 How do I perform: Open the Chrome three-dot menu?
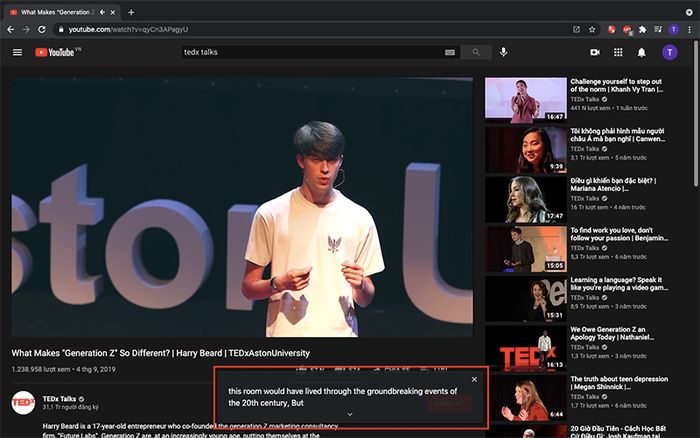[689, 29]
